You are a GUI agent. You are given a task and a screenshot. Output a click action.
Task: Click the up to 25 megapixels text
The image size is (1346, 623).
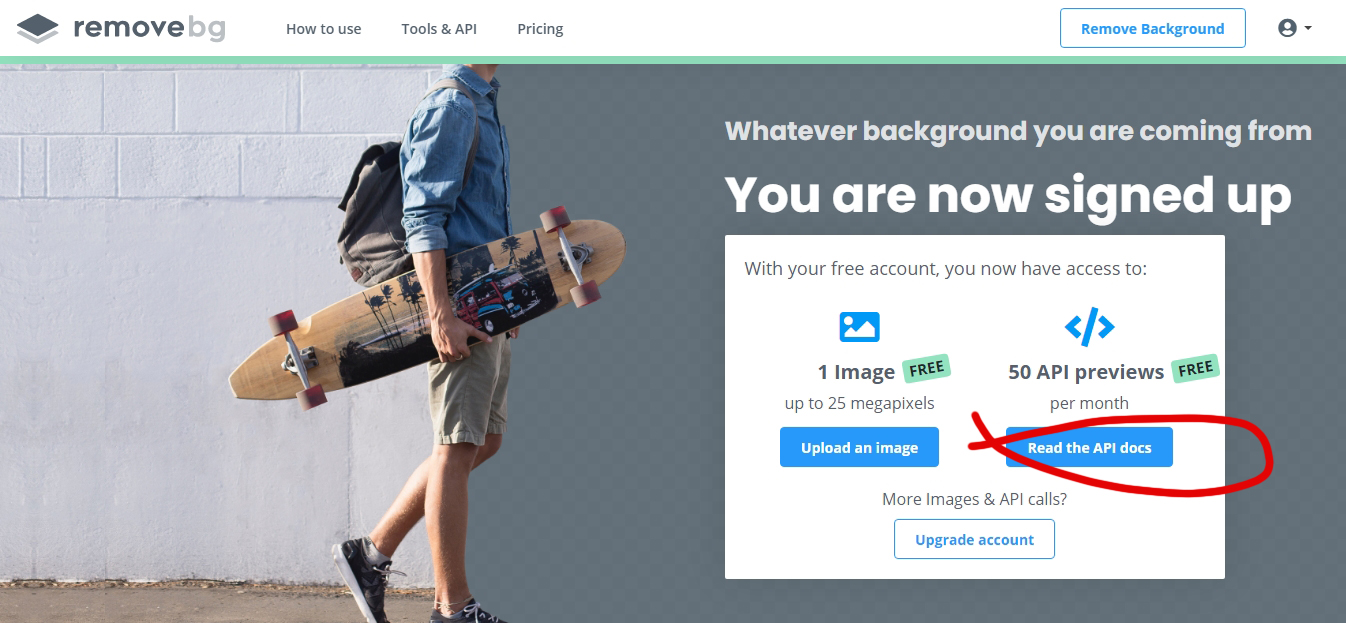pos(859,403)
